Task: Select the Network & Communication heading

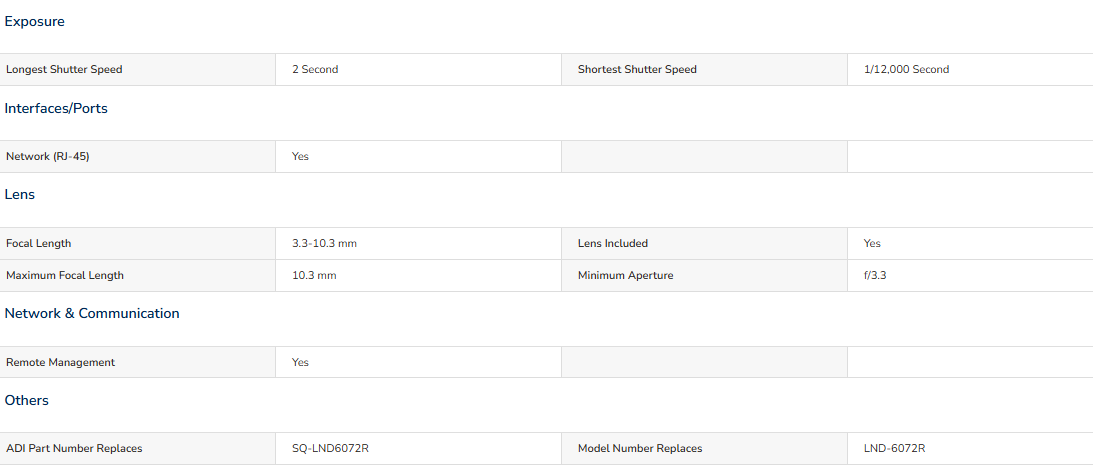Action: [92, 314]
